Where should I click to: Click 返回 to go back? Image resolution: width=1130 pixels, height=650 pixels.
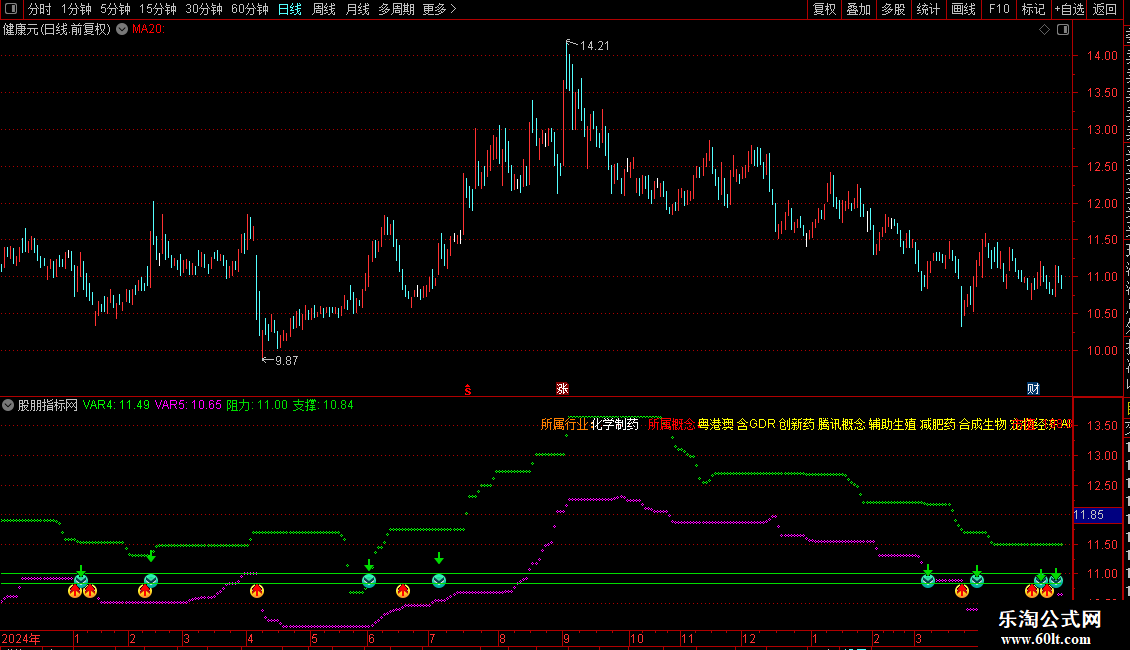(1105, 9)
